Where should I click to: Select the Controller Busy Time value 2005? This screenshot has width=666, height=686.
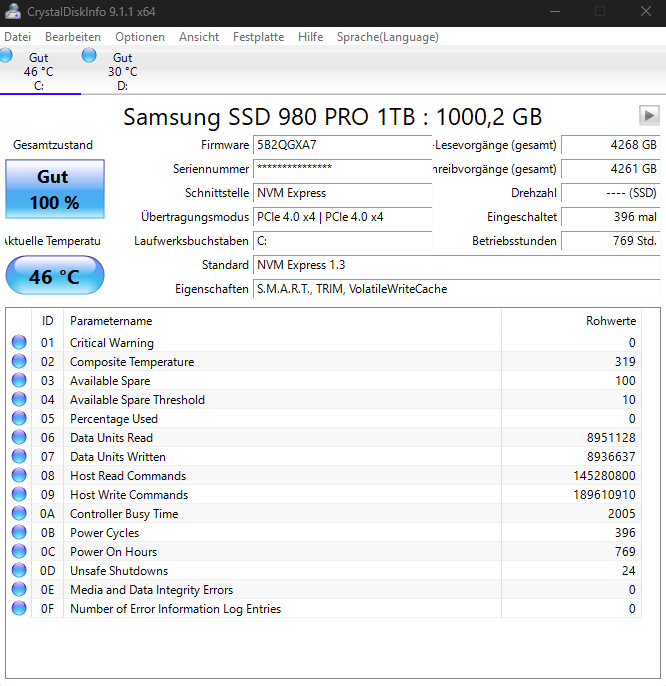(x=621, y=514)
